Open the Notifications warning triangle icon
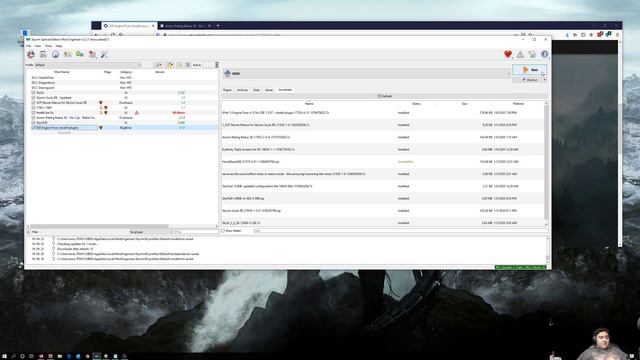The height and width of the screenshot is (360, 640). (x=520, y=54)
